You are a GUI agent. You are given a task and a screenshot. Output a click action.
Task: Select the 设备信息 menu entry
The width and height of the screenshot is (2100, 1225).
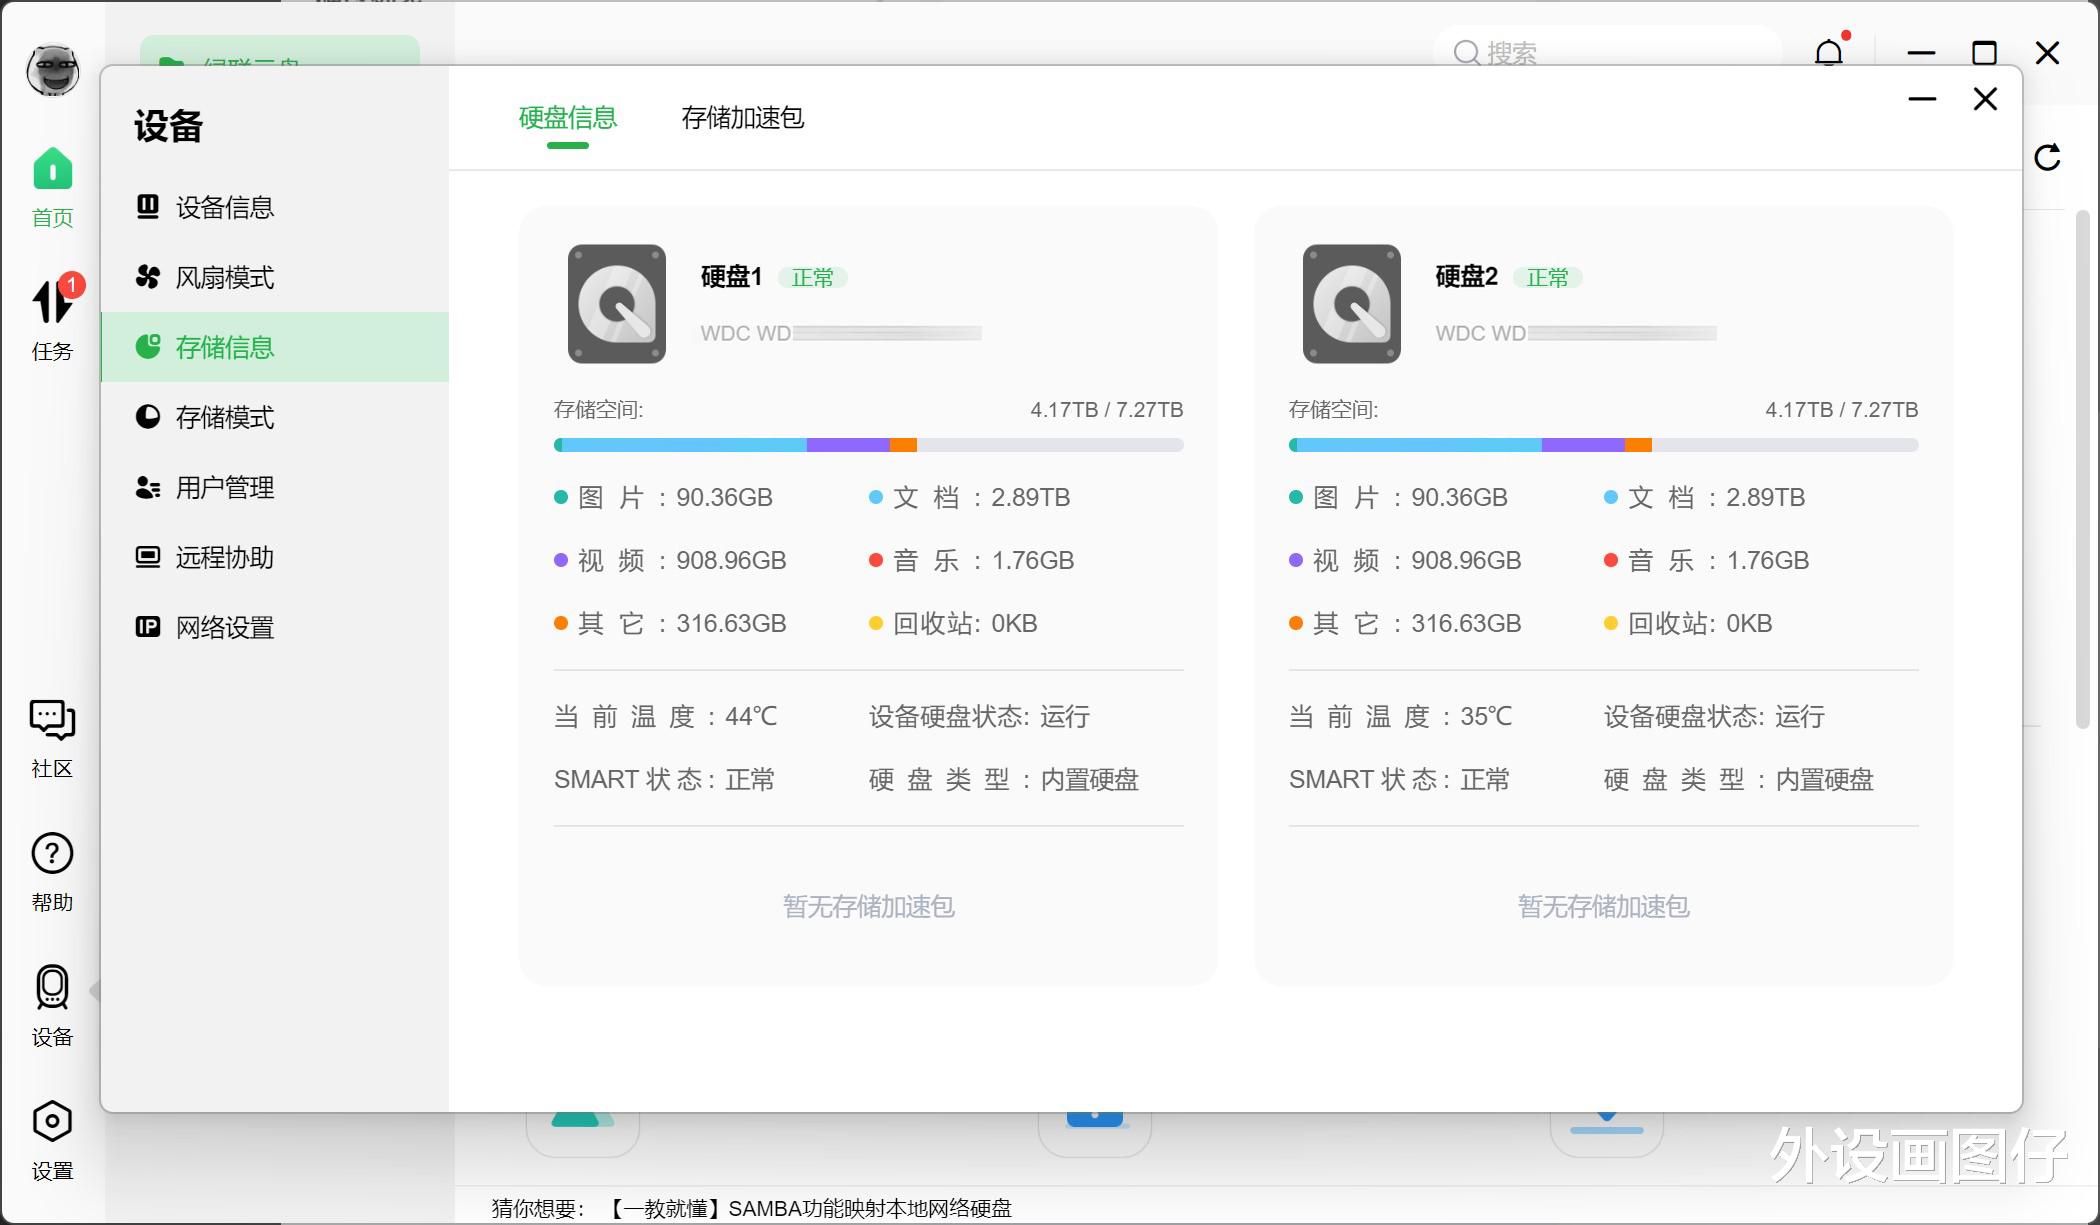coord(224,207)
